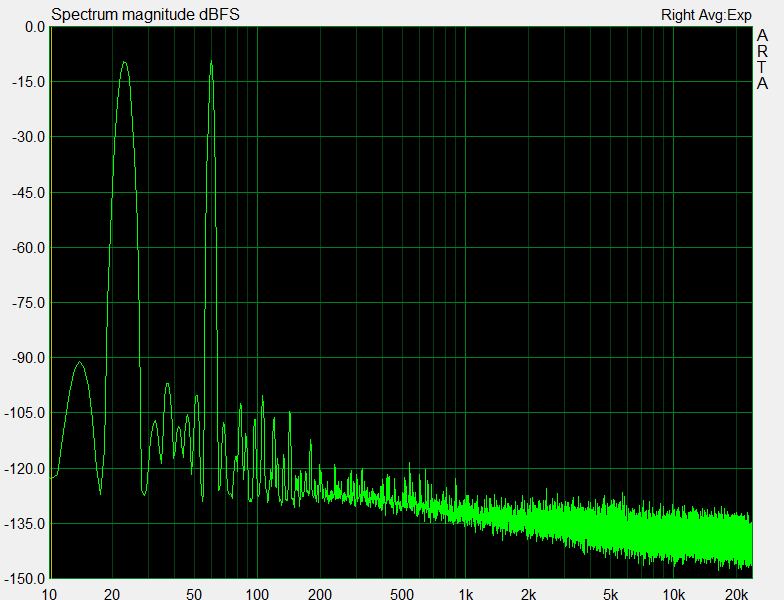Click the 10k frequency label
The width and height of the screenshot is (784, 600).
(674, 594)
